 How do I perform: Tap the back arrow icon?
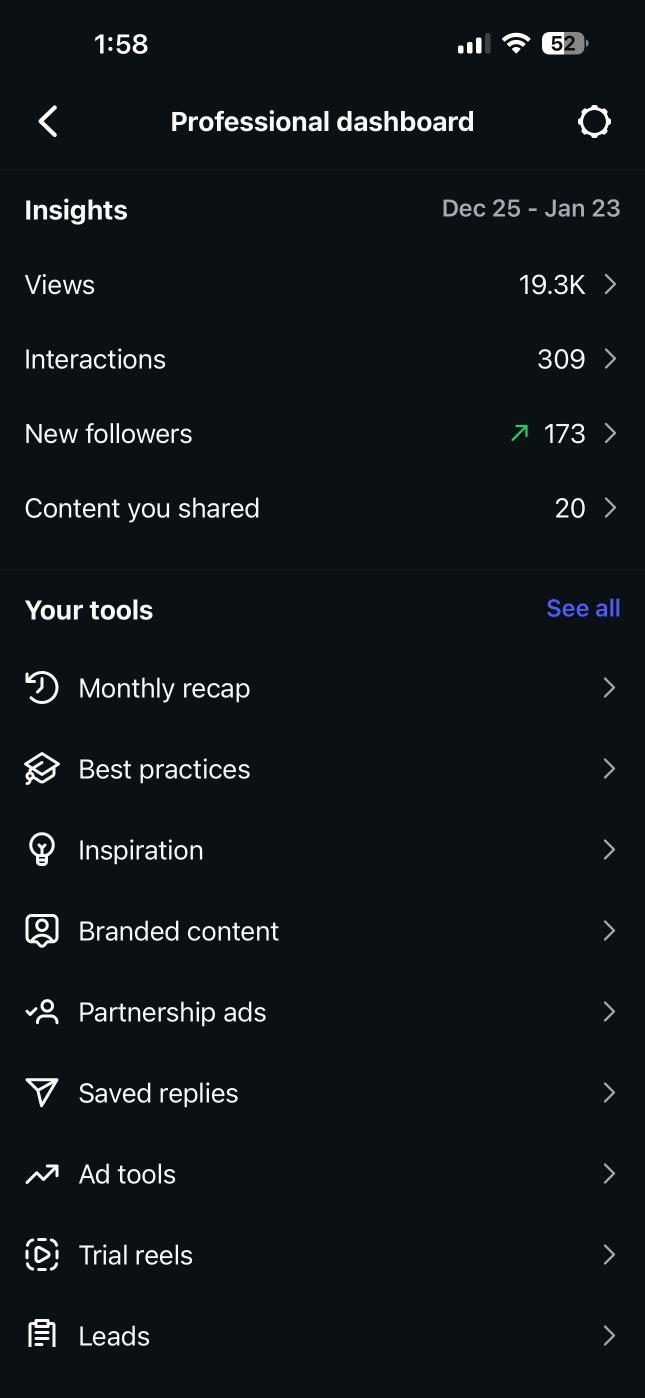48,122
